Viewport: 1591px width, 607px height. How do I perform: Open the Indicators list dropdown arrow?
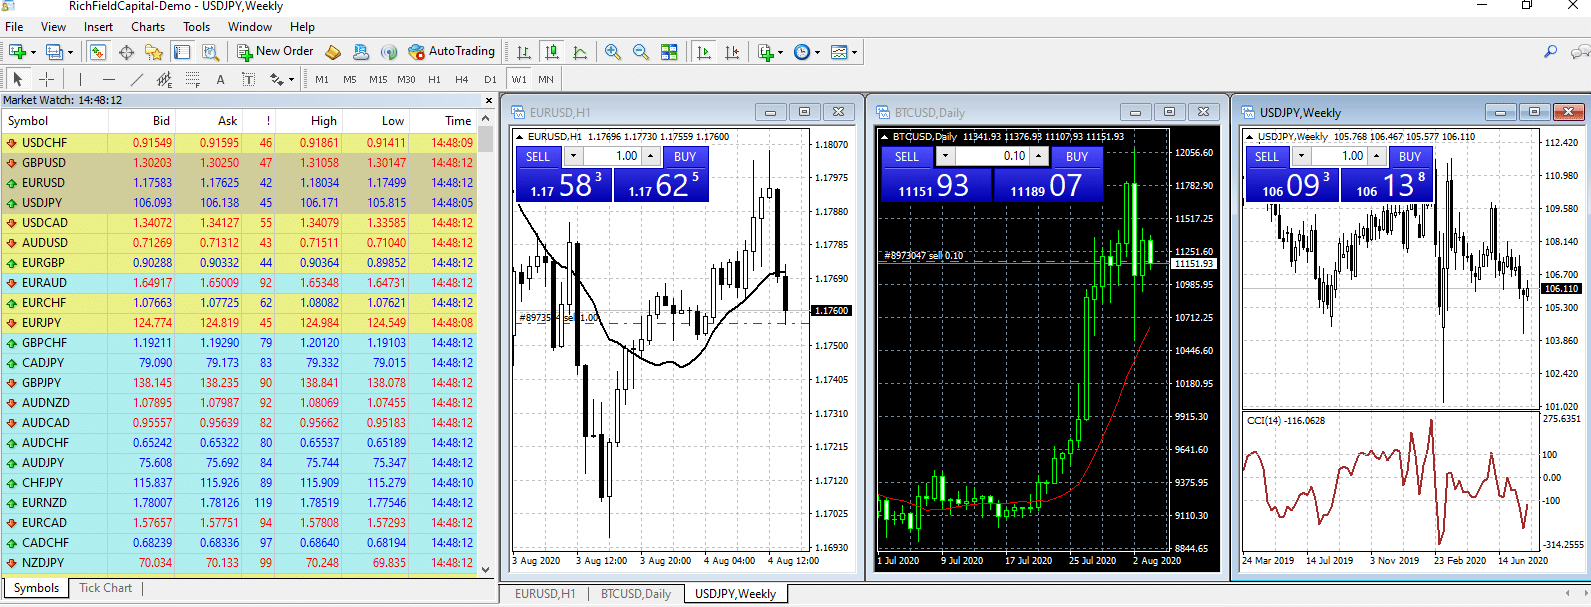click(780, 52)
